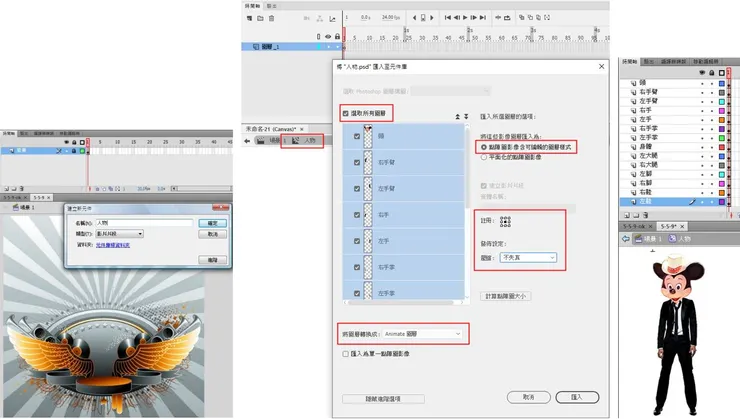Screen dimensions: 740x419
Task: Click the 人物 symbol breadcrumb in center window
Action: [x=303, y=141]
